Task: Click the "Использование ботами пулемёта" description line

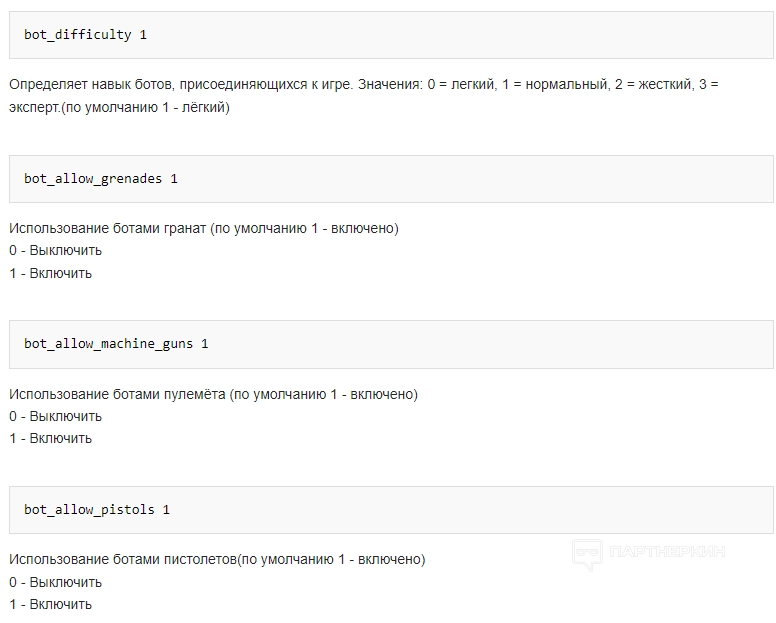Action: (213, 394)
